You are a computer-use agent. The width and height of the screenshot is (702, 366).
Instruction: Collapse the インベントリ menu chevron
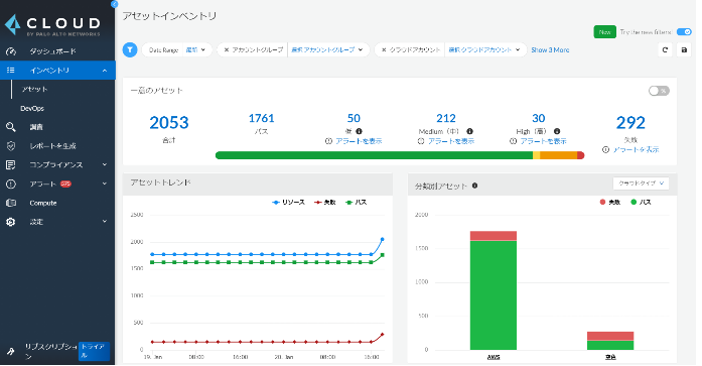(104, 71)
